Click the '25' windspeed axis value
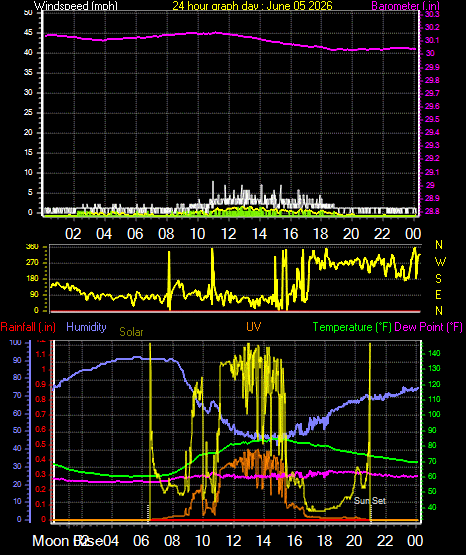 [28, 113]
